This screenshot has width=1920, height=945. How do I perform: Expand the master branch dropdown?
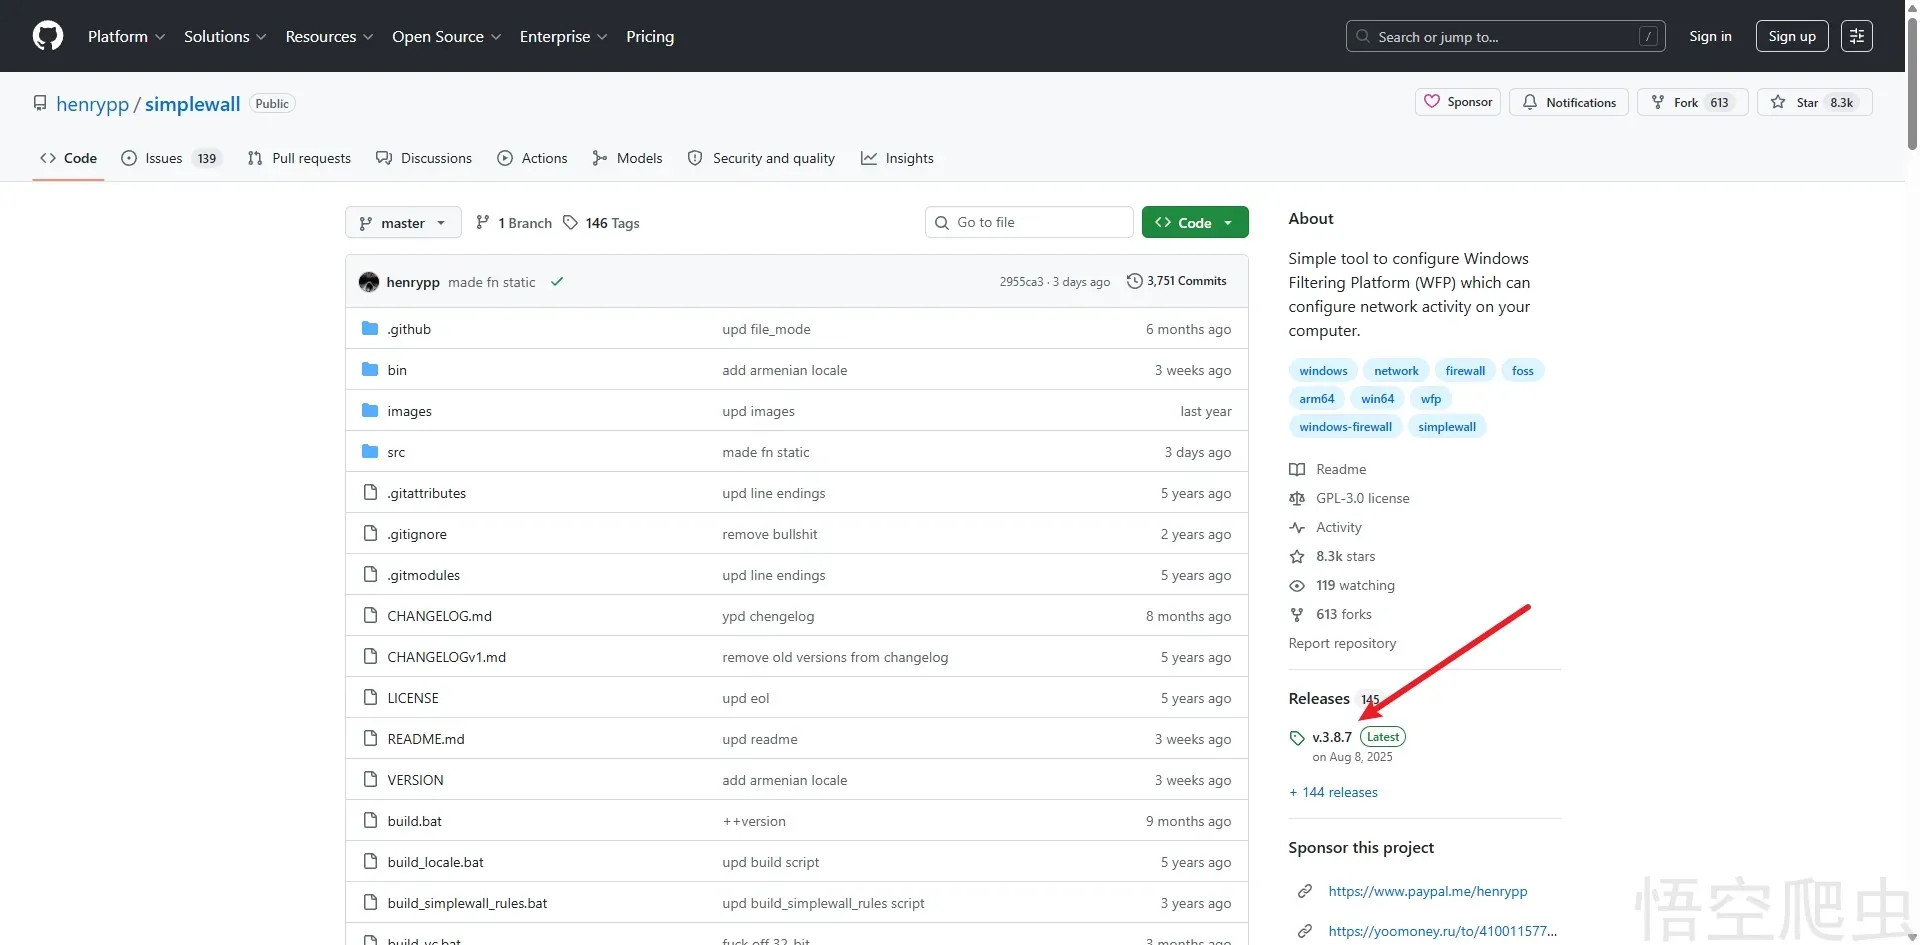[x=403, y=223]
